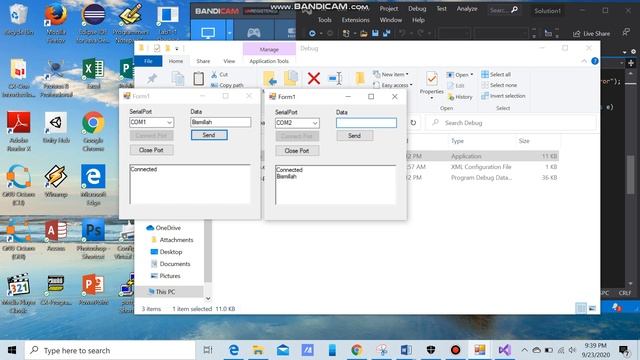Click Live Share in Visual Studio

pos(591,33)
